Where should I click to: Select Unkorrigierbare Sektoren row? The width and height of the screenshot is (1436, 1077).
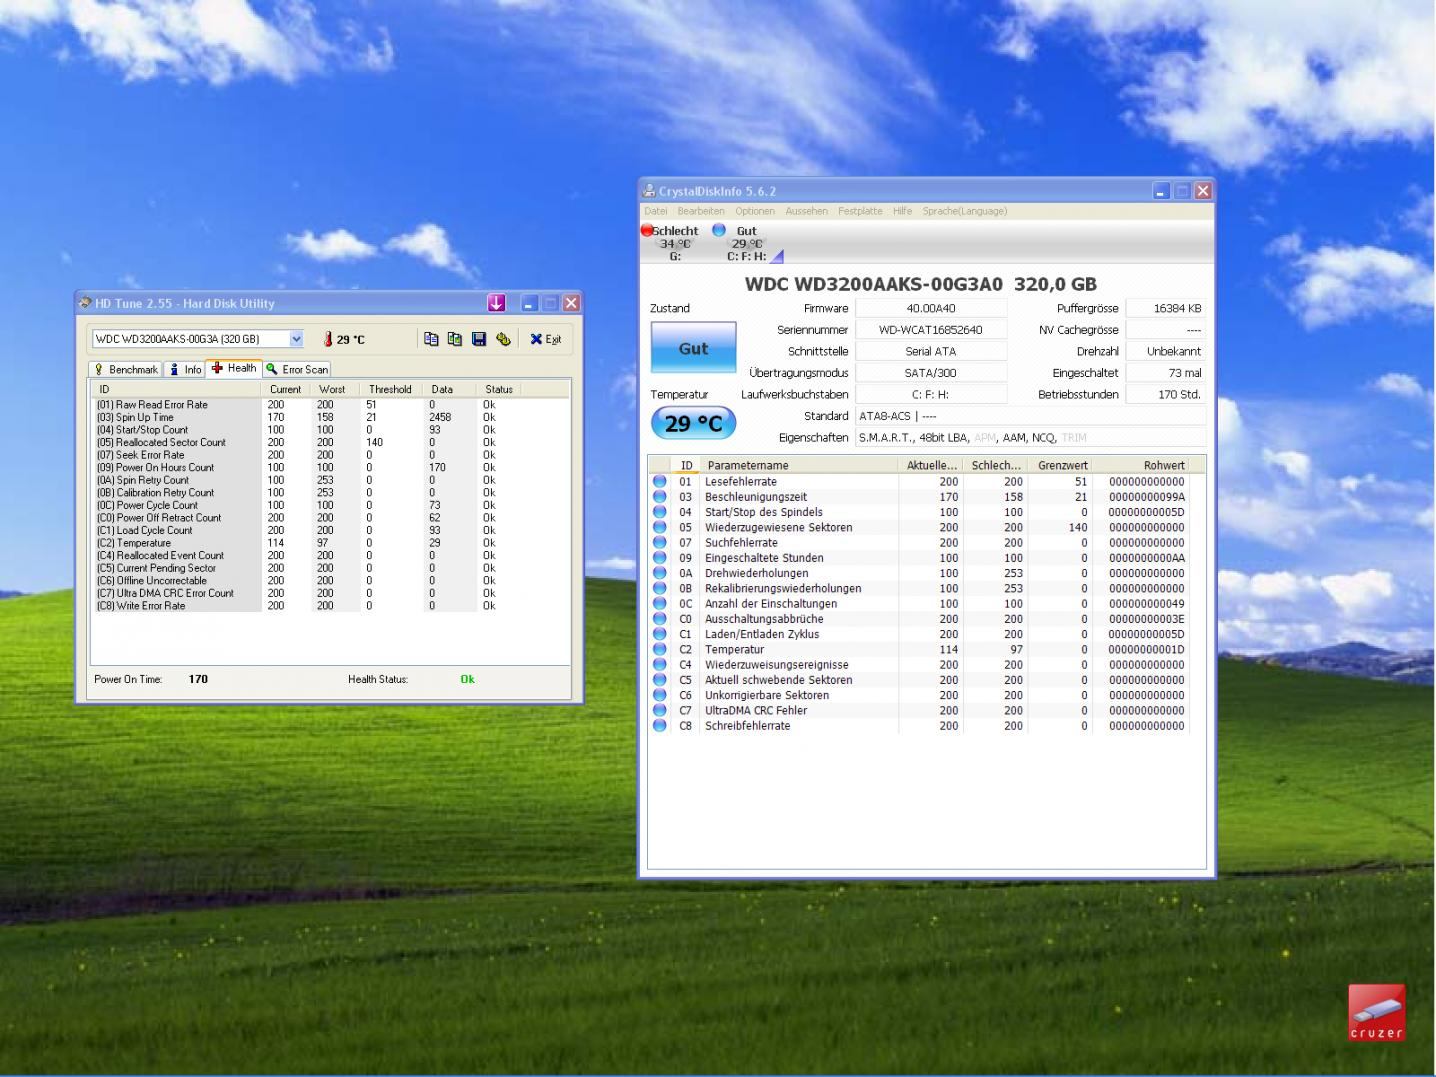pos(920,695)
